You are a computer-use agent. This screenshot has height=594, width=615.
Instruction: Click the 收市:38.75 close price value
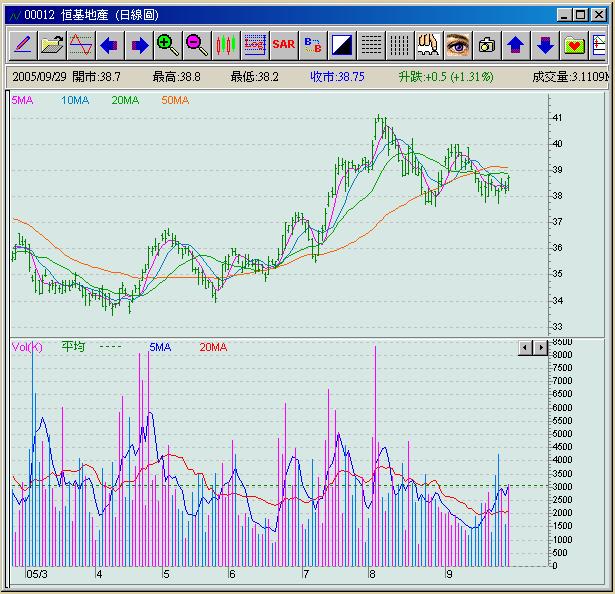337,77
